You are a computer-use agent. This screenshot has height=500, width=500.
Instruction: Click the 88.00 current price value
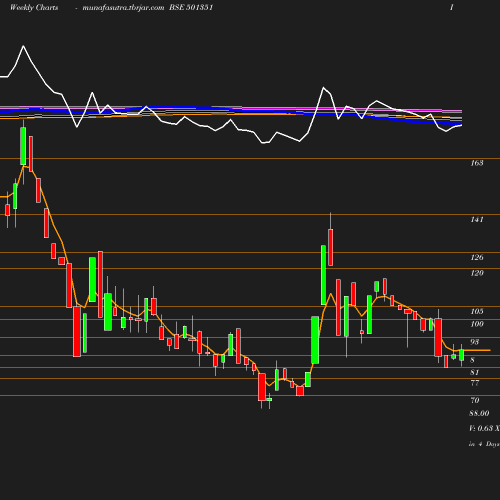479,413
